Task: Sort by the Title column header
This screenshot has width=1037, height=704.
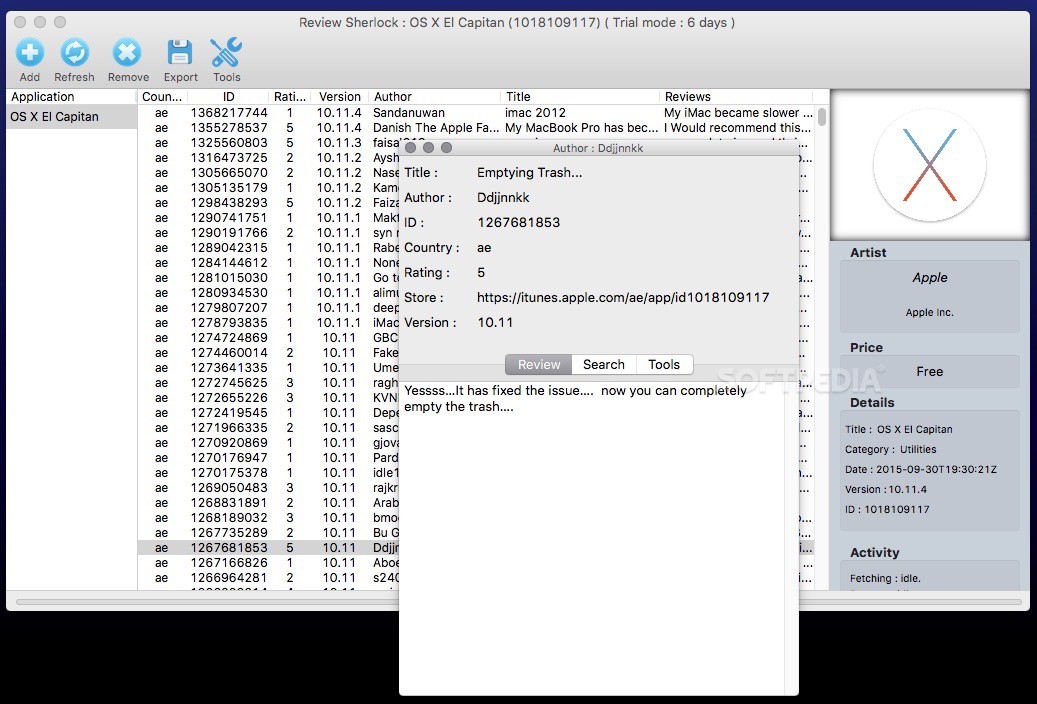Action: coord(580,97)
